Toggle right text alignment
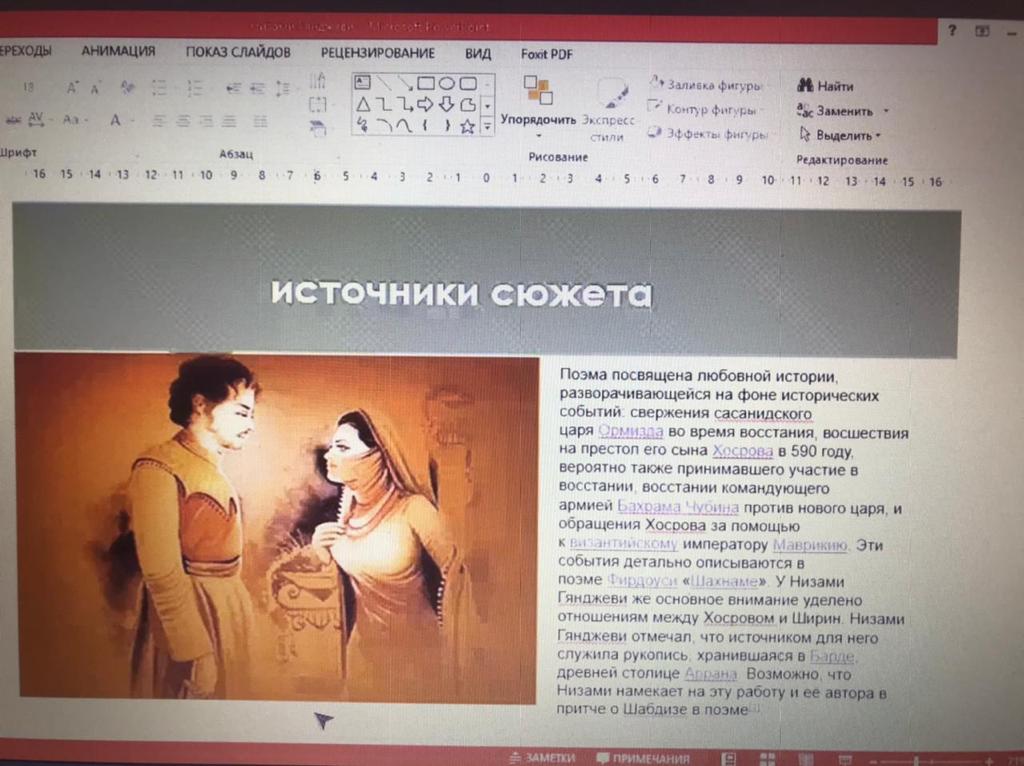This screenshot has height=766, width=1024. [x=206, y=121]
